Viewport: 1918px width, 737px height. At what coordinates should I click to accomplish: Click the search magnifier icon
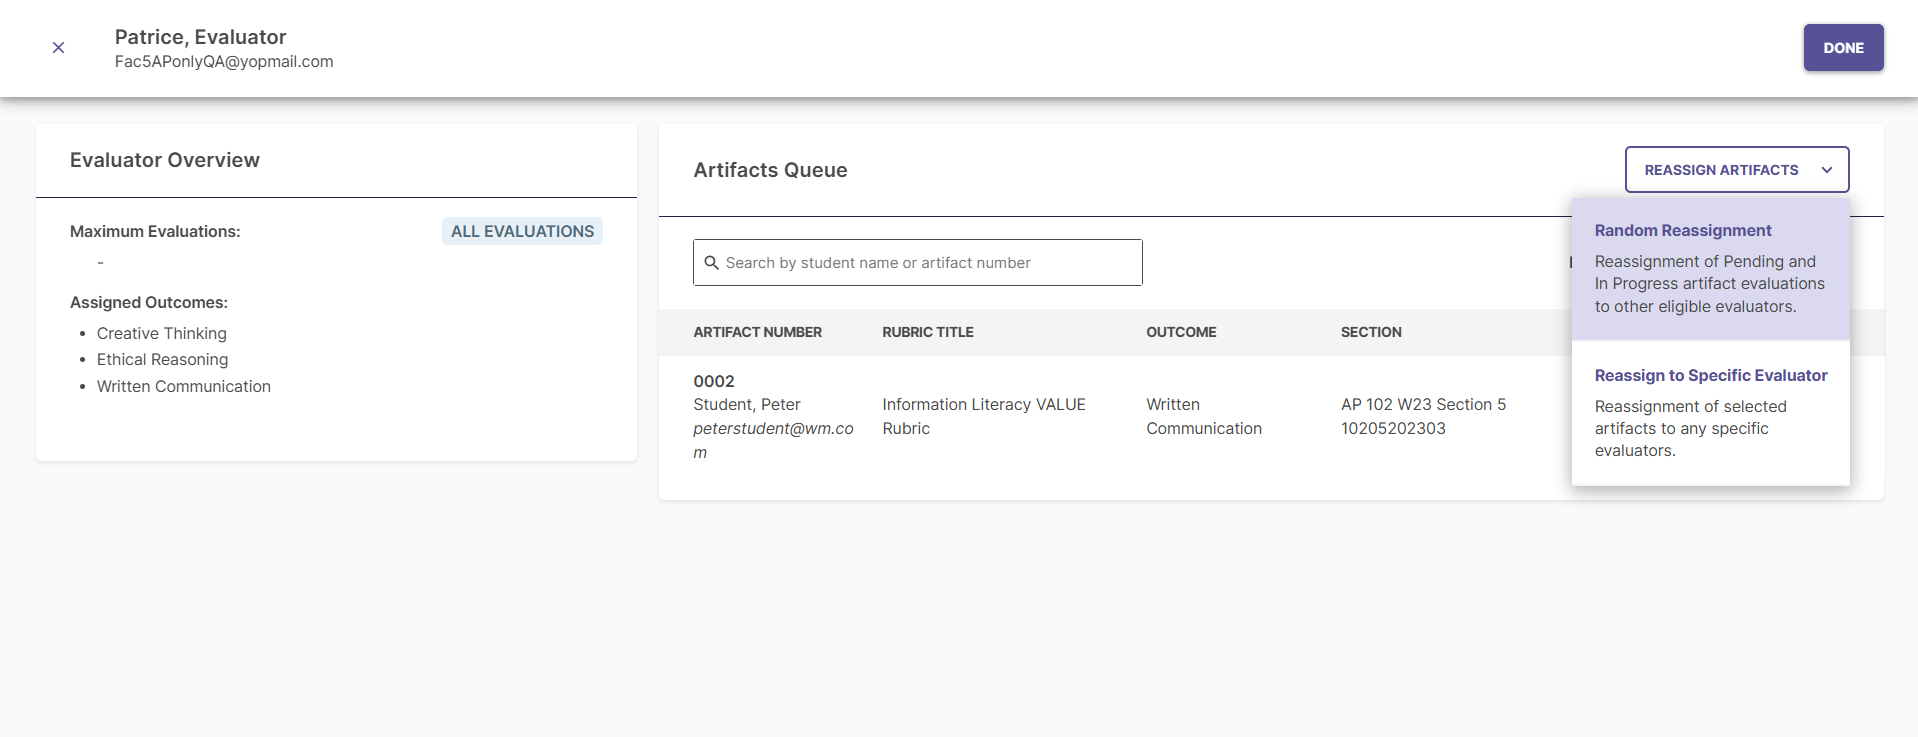point(712,263)
